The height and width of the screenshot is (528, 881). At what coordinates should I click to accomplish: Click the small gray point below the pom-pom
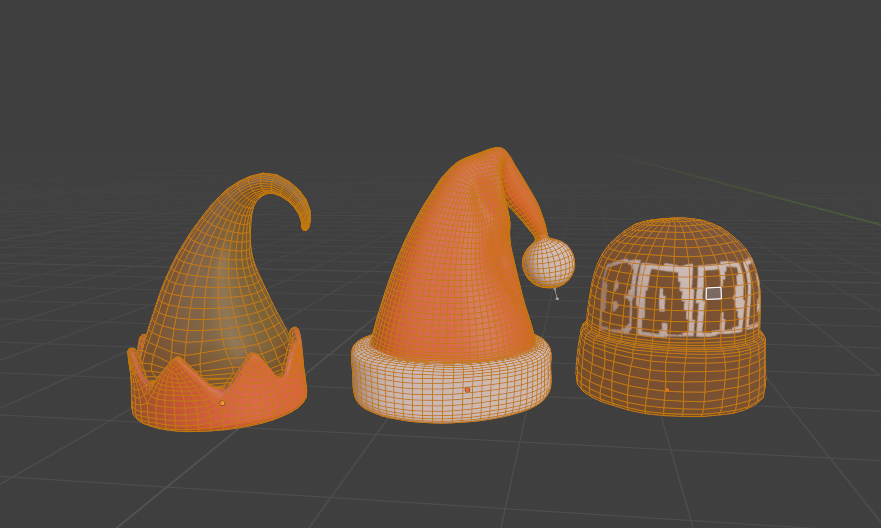pos(557,298)
